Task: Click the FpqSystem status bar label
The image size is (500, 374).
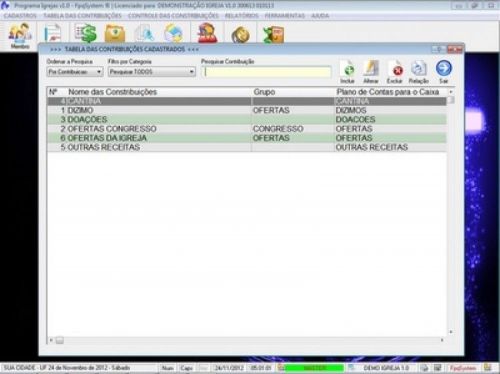Action: coord(463,368)
